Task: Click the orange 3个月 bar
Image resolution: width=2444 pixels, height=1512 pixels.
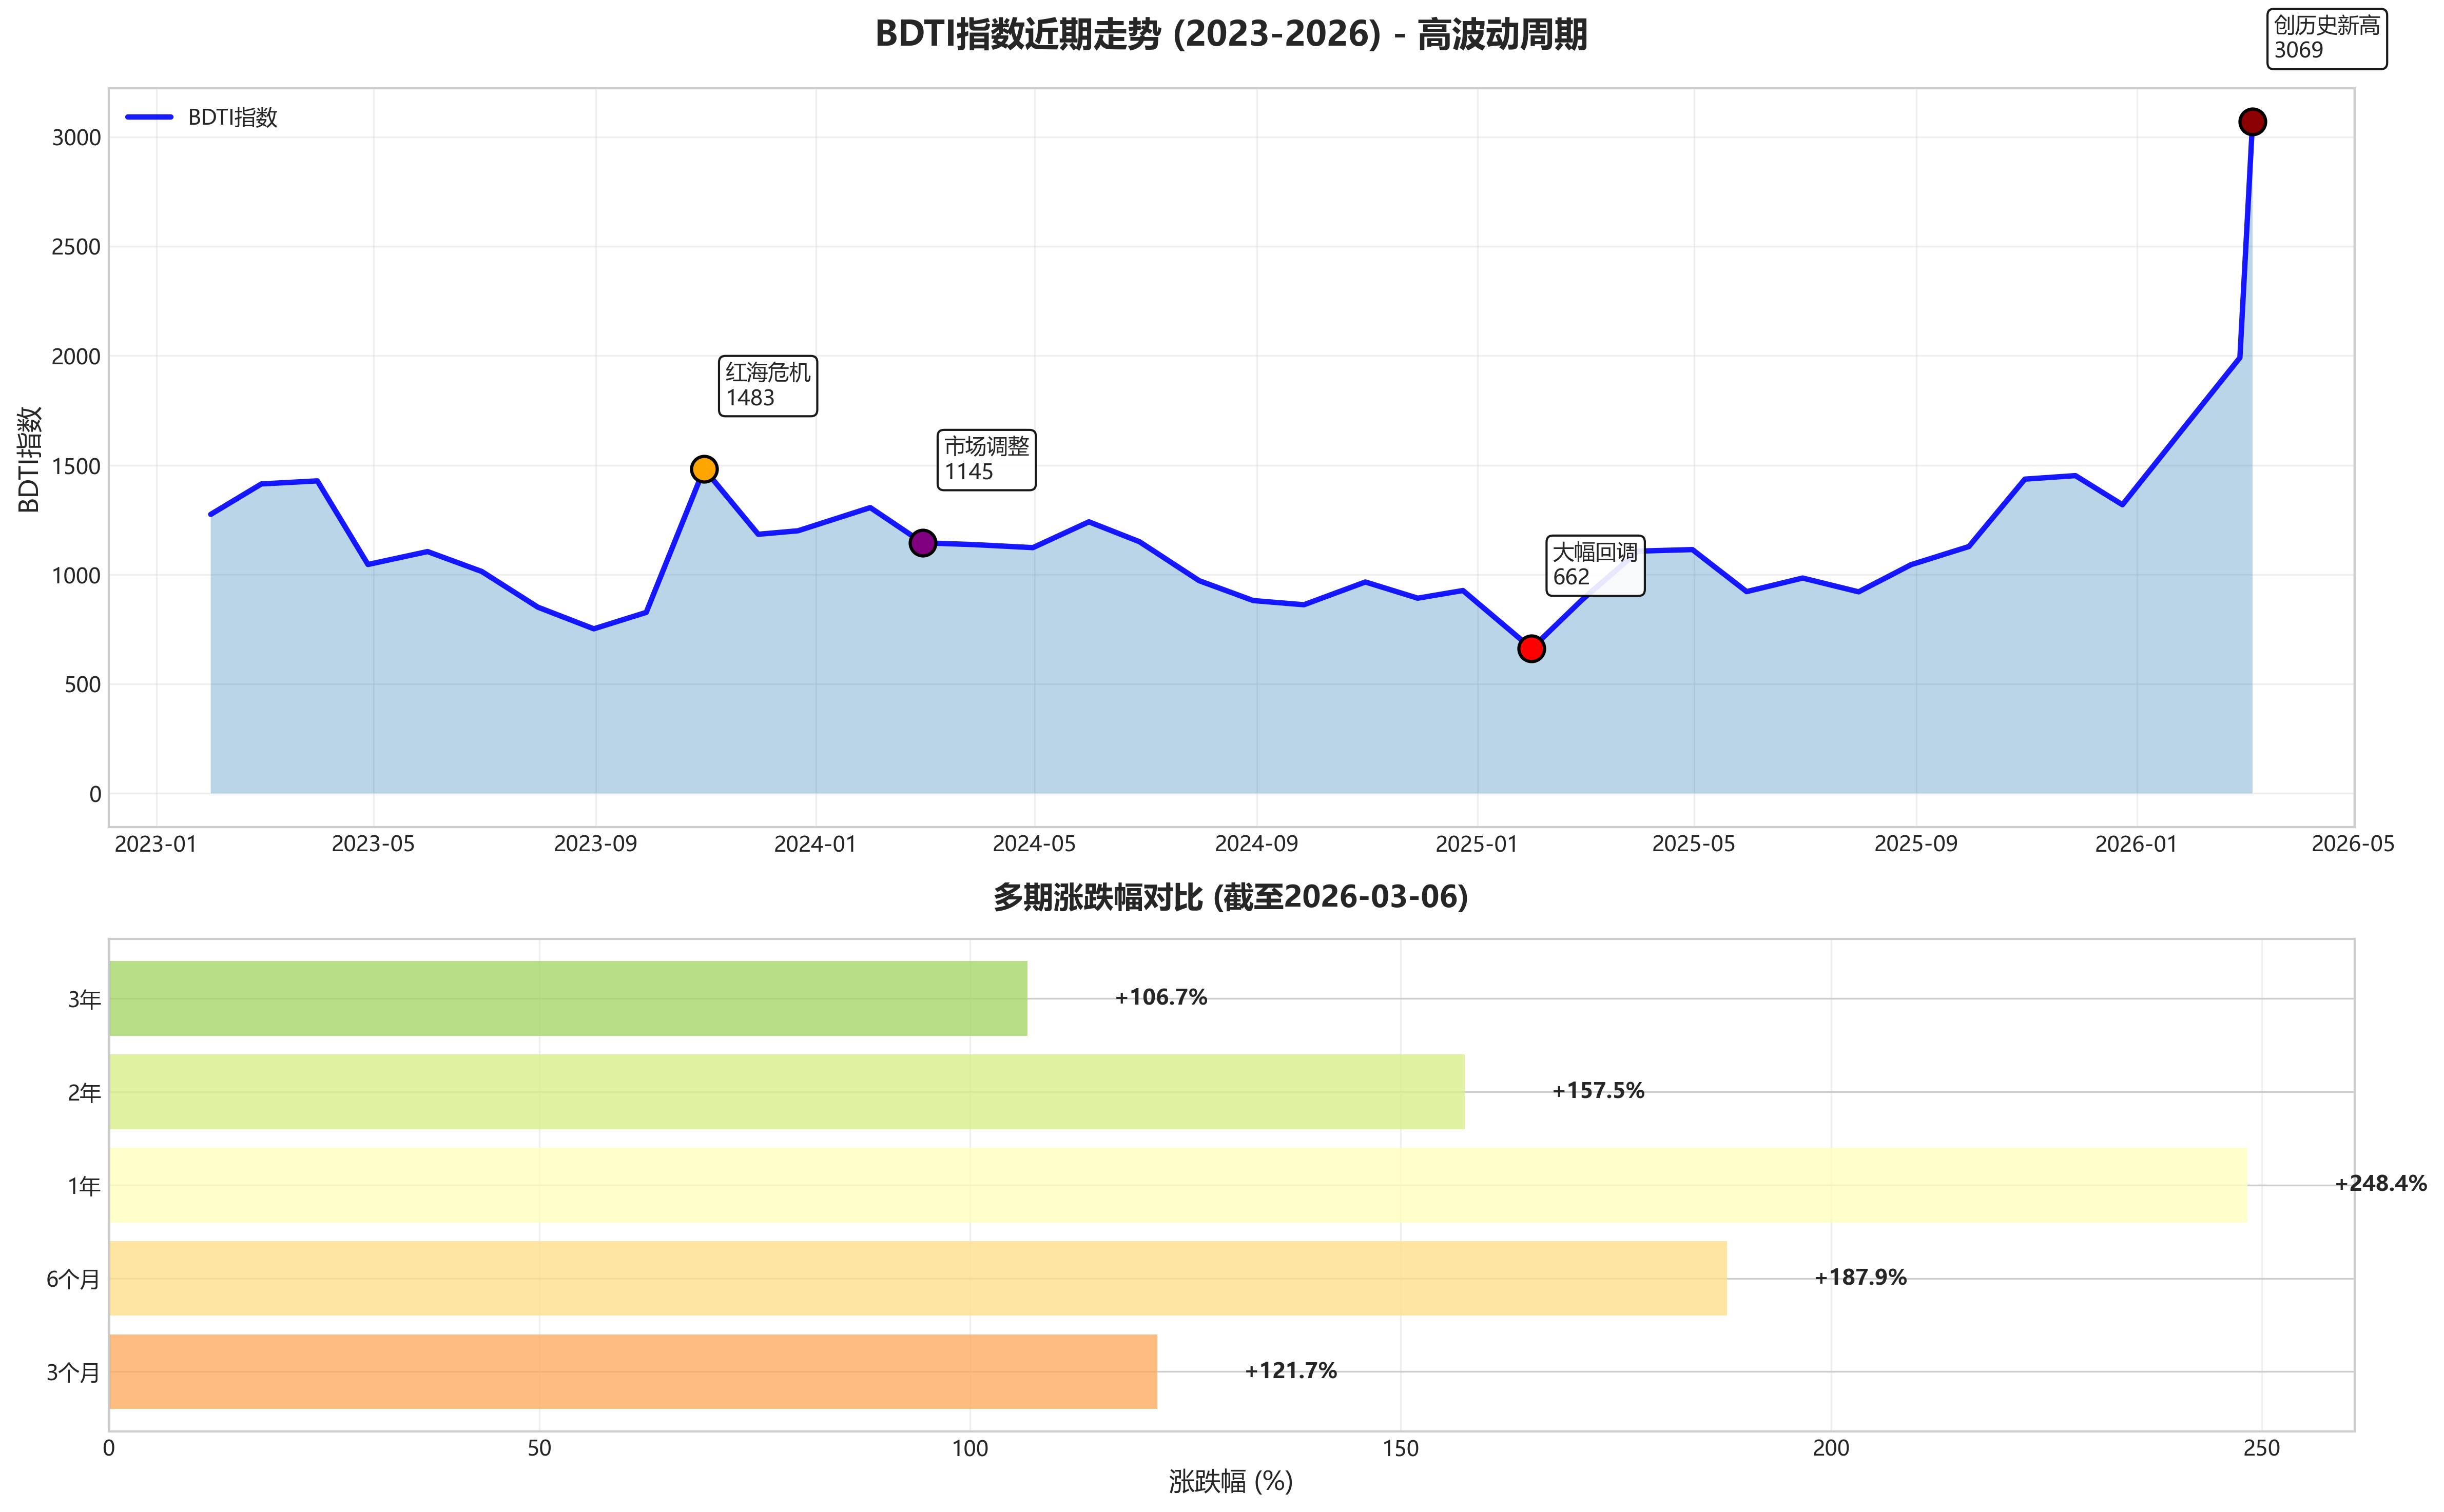Action: (x=632, y=1371)
